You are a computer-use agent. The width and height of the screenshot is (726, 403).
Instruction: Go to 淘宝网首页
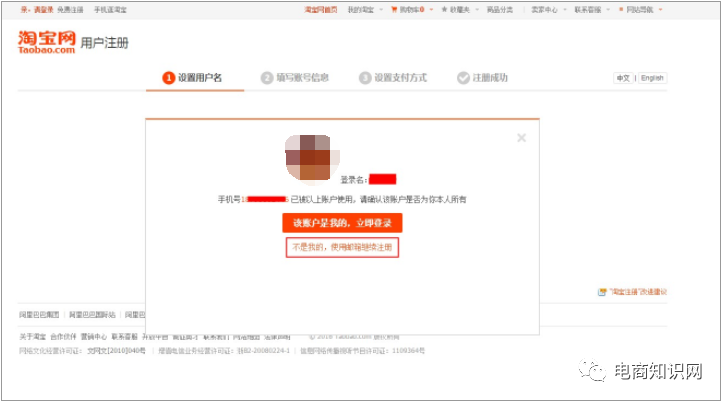[320, 10]
